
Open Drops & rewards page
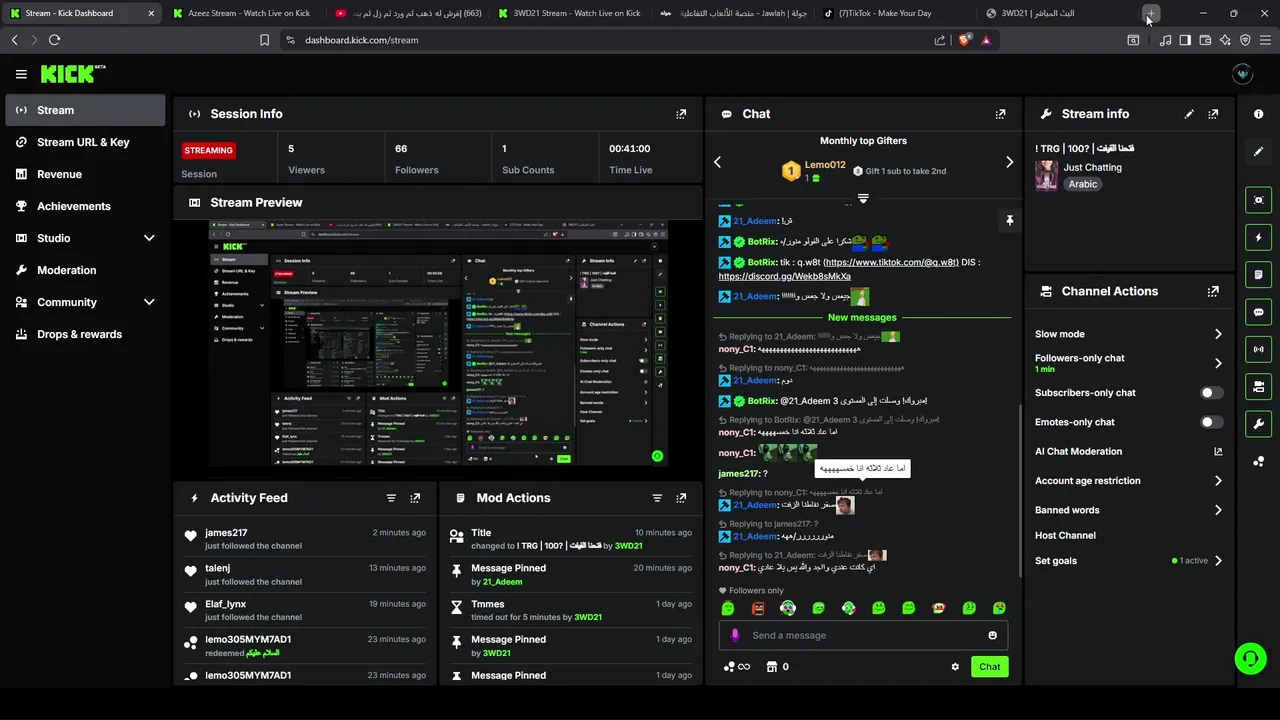pyautogui.click(x=85, y=334)
